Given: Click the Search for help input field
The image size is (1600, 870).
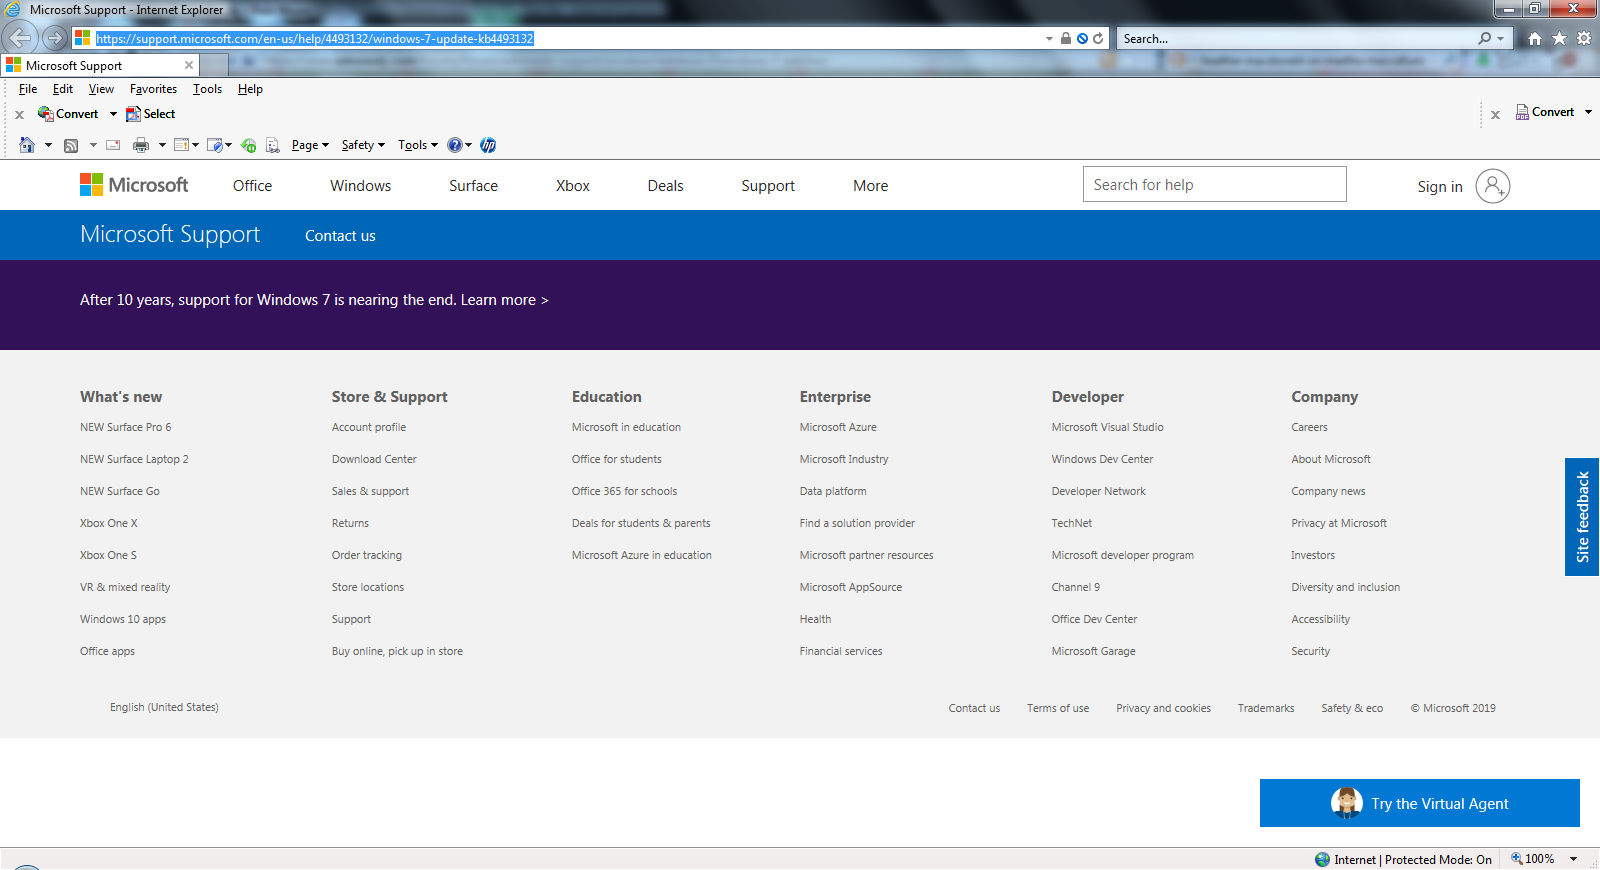Looking at the screenshot, I should 1214,185.
